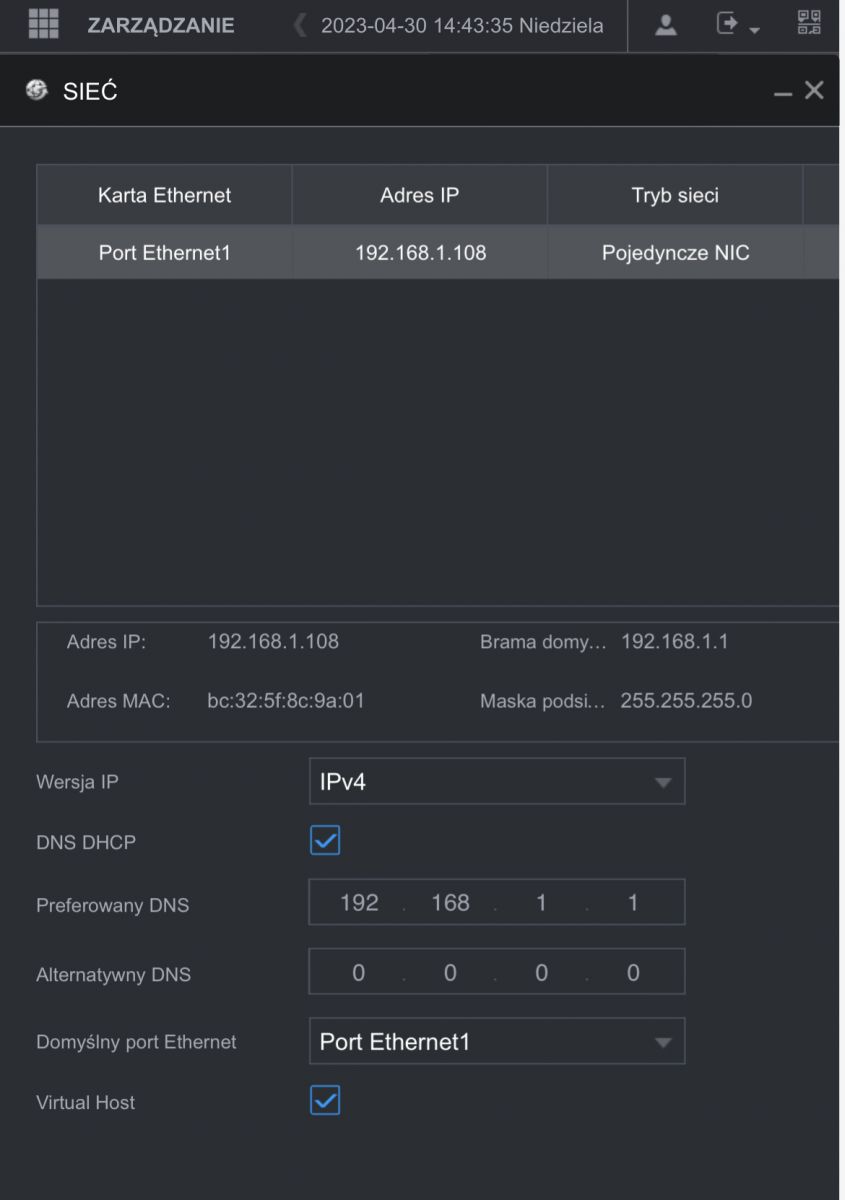Open the Domyślny port Ethernet dropdown
The width and height of the screenshot is (845, 1200).
497,1041
